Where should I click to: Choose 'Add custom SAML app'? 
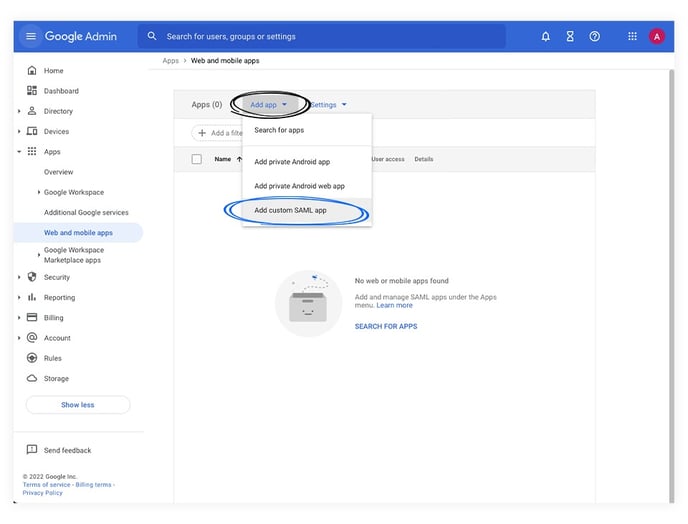point(307,210)
